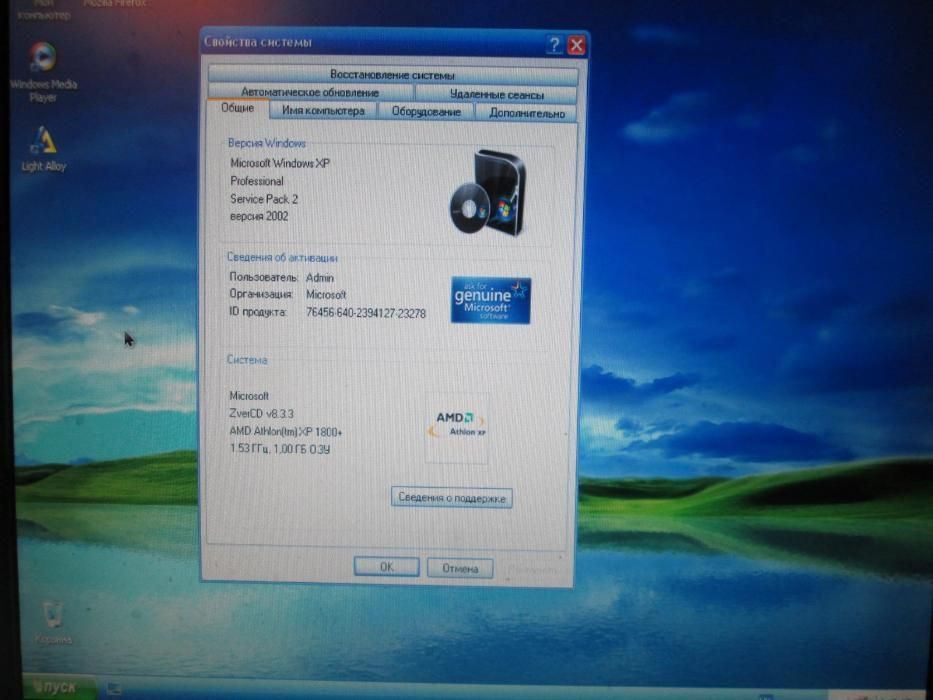Screen dimensions: 933x700
Task: Click the версия 2002 text
Action: [x=259, y=217]
